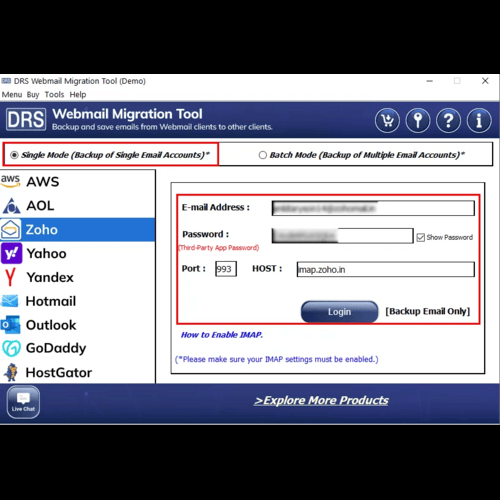The image size is (500, 500).
Task: Open the Explore More Products link
Action: tap(321, 400)
